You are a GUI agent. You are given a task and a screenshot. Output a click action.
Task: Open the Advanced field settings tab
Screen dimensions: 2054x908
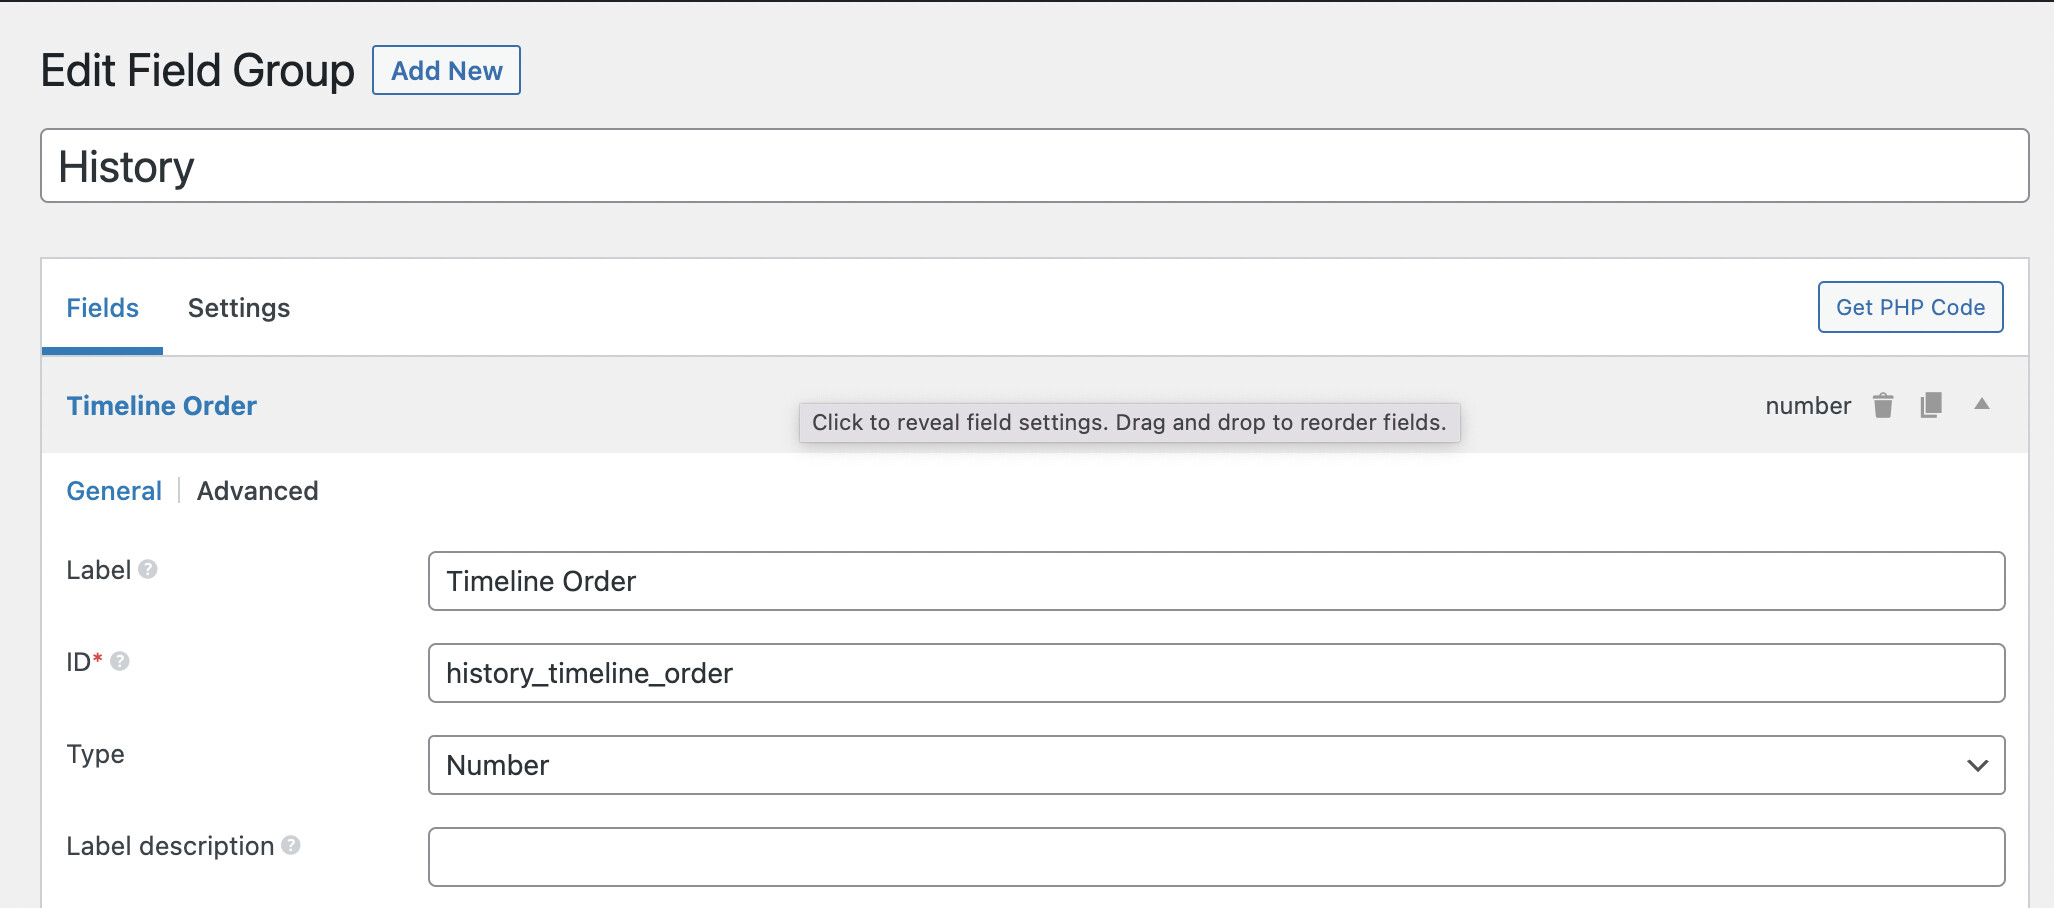click(x=257, y=491)
